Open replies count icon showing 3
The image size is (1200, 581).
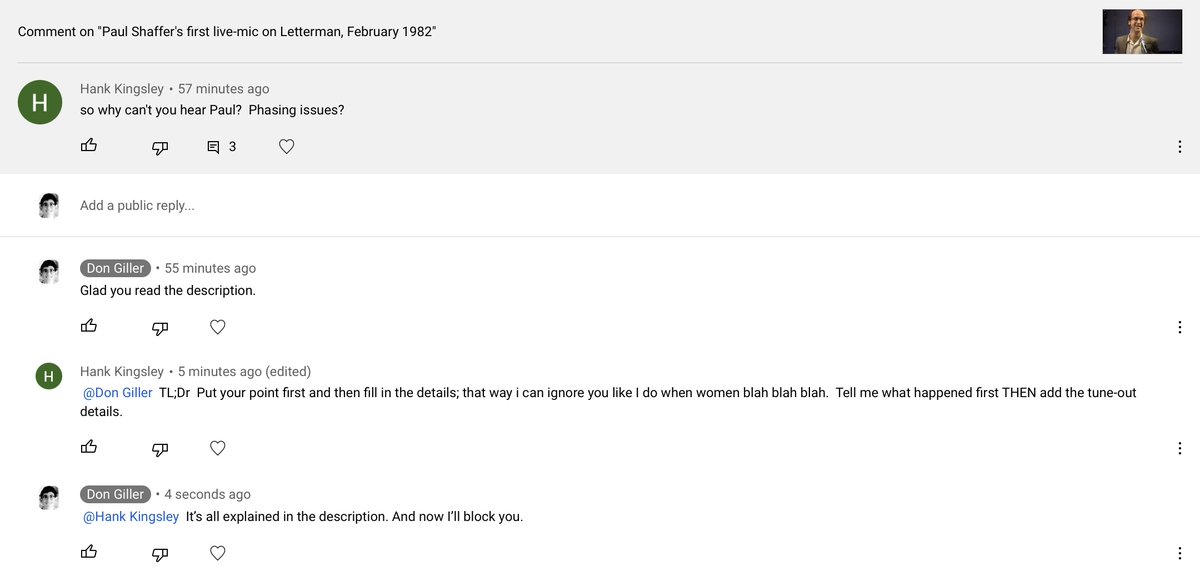point(221,147)
